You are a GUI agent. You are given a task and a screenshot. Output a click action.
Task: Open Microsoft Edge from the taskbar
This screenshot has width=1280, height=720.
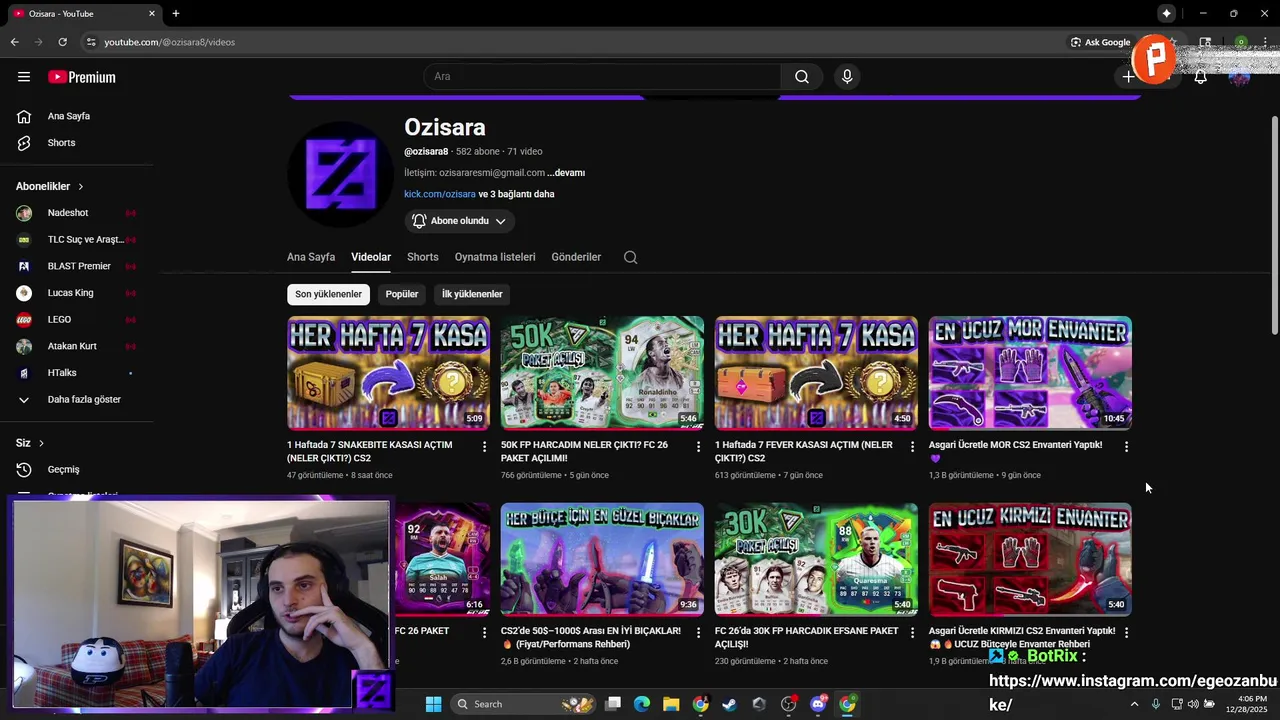642,704
